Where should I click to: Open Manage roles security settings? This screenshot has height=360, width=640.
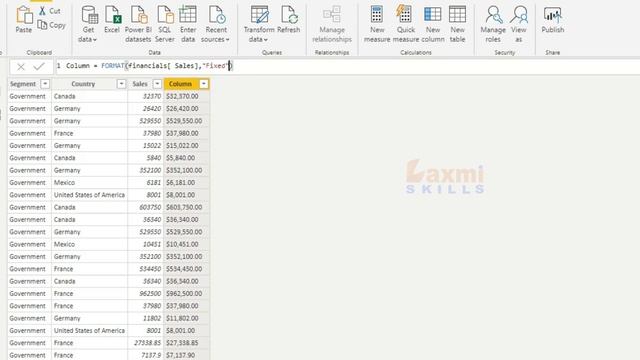point(493,24)
